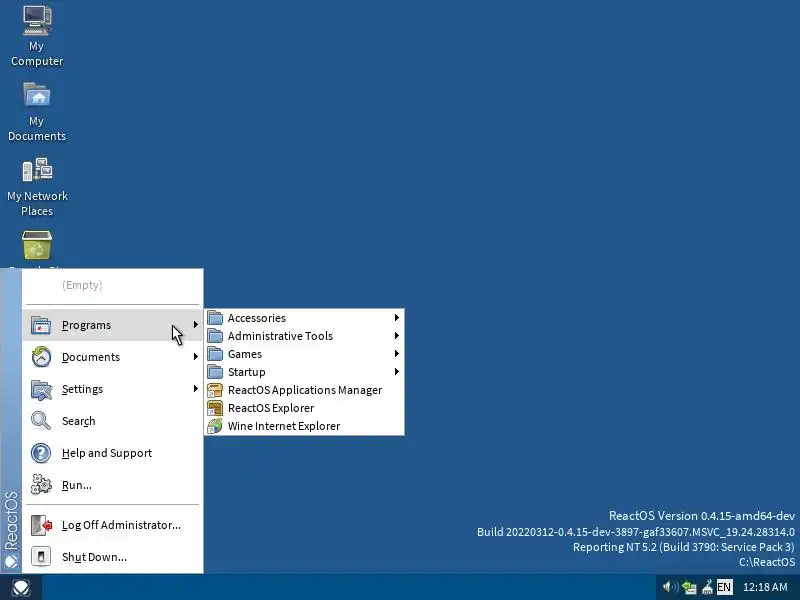The height and width of the screenshot is (600, 800).
Task: Click the EN keyboard language indicator
Action: point(724,587)
